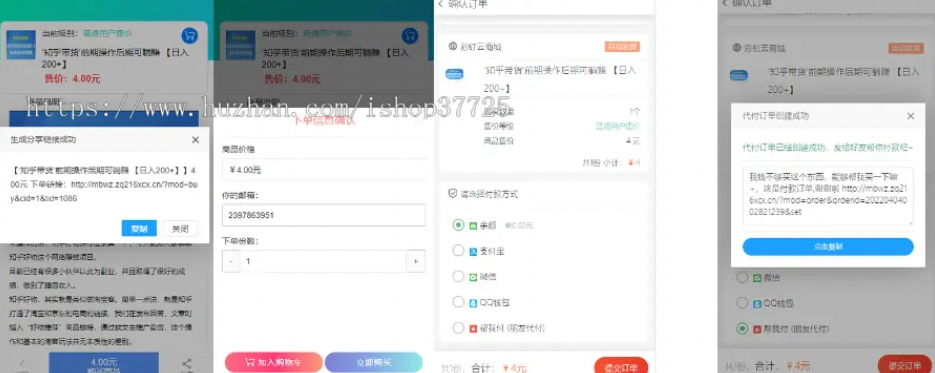Click the 商品价格 field showing ¥4.00元
Image resolution: width=935 pixels, height=373 pixels.
(x=324, y=170)
